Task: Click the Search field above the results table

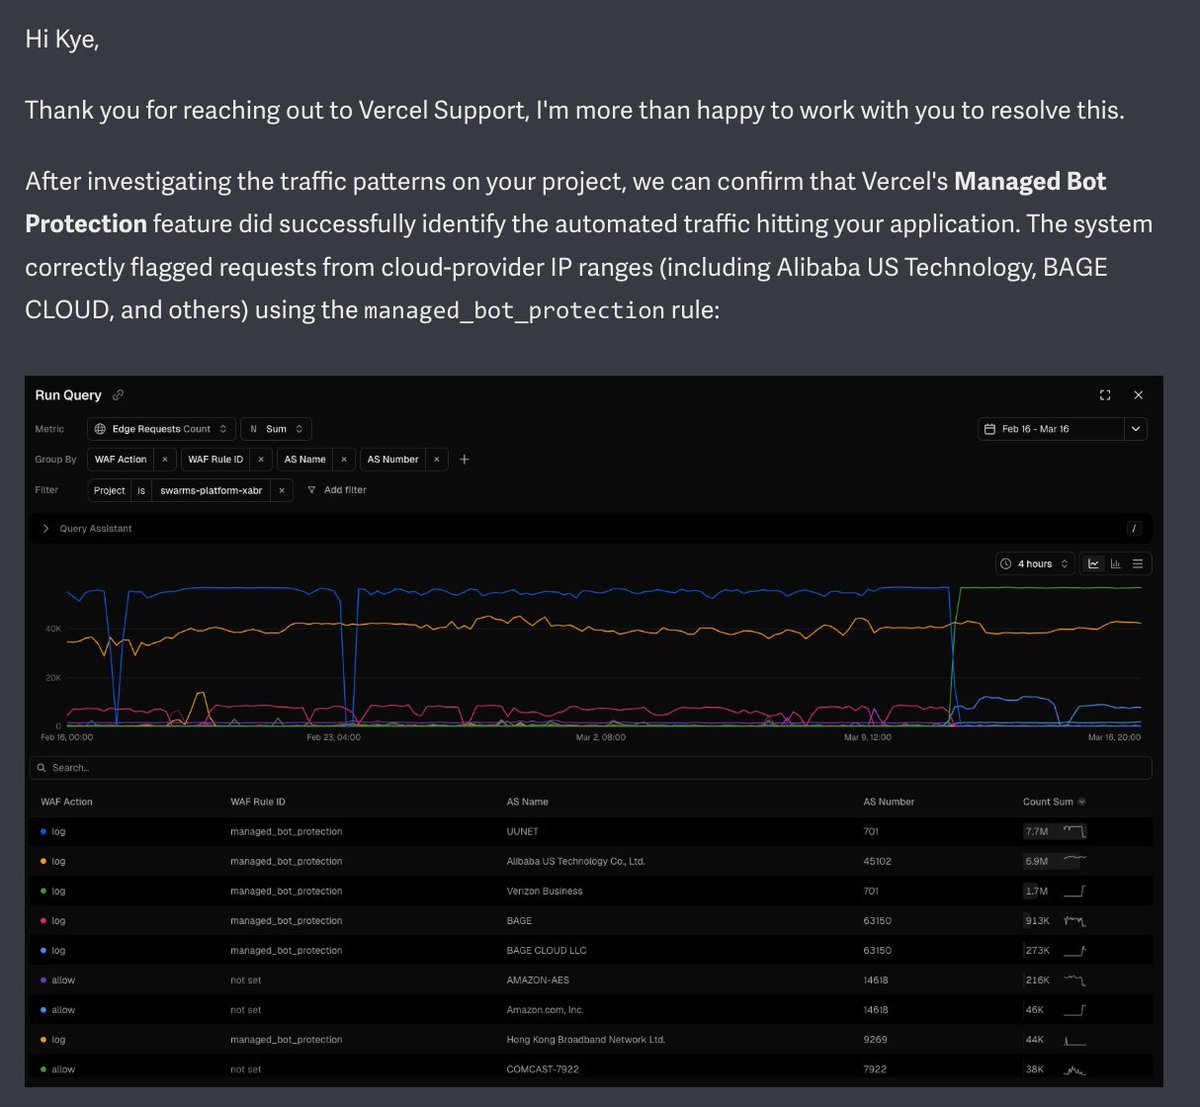Action: tap(590, 768)
